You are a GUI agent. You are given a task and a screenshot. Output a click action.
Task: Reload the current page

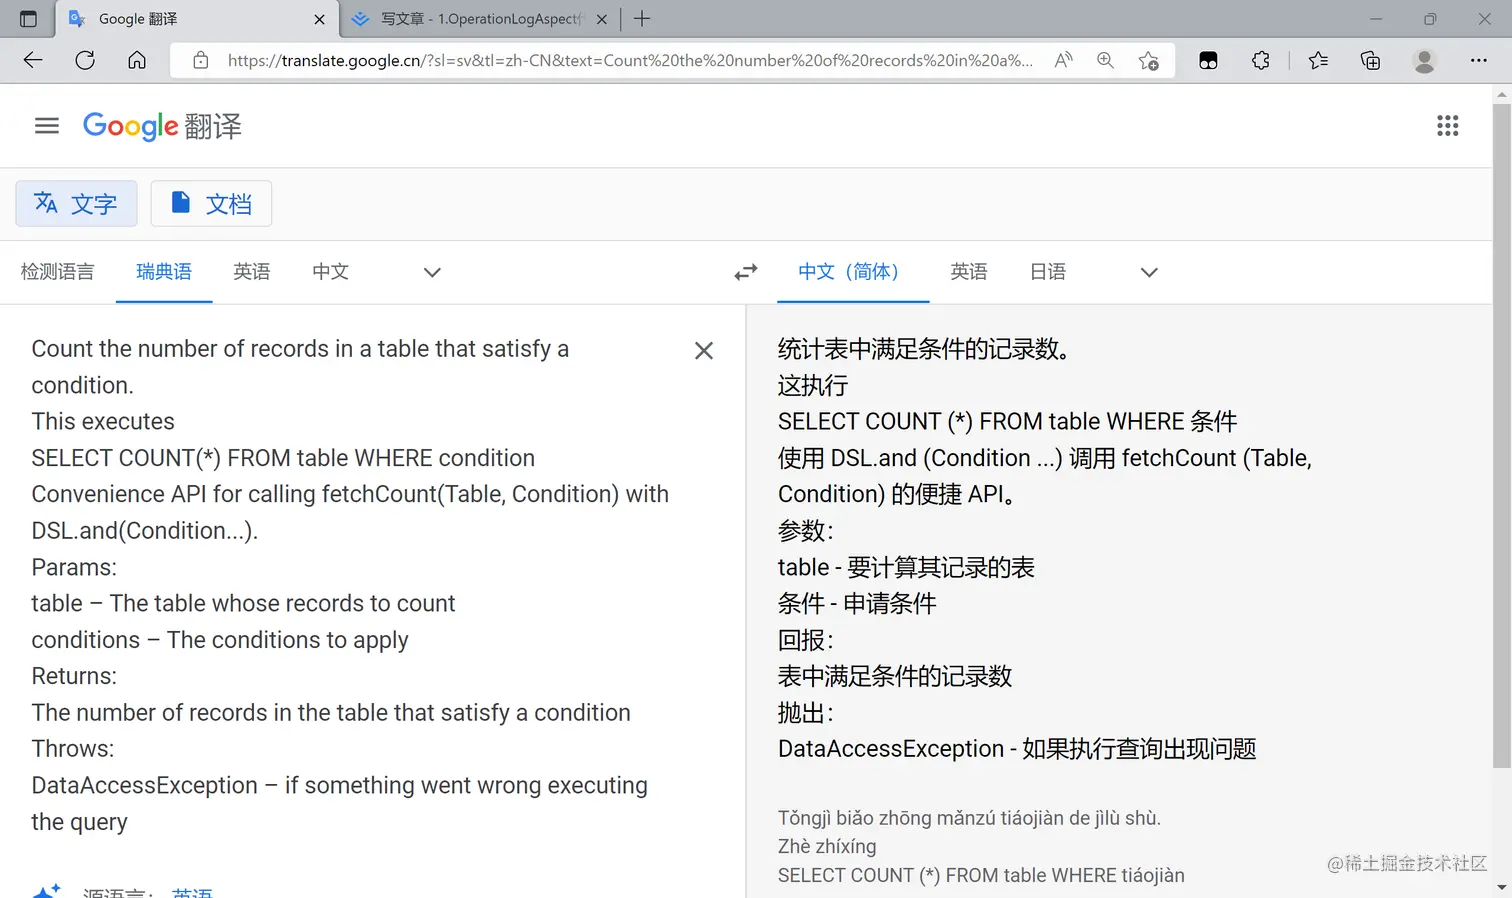(85, 60)
